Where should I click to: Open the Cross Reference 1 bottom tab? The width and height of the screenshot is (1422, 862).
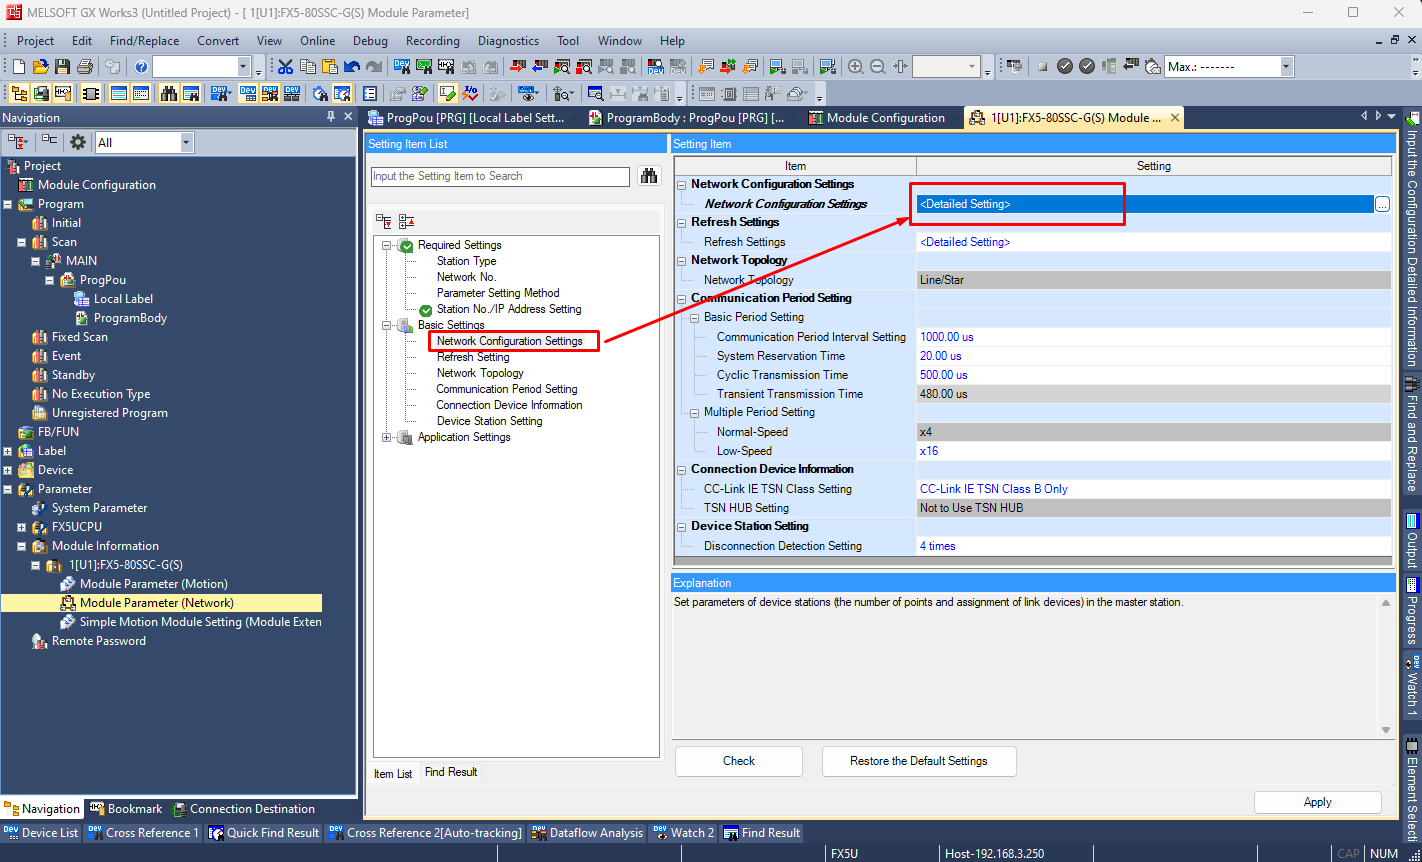(x=143, y=833)
